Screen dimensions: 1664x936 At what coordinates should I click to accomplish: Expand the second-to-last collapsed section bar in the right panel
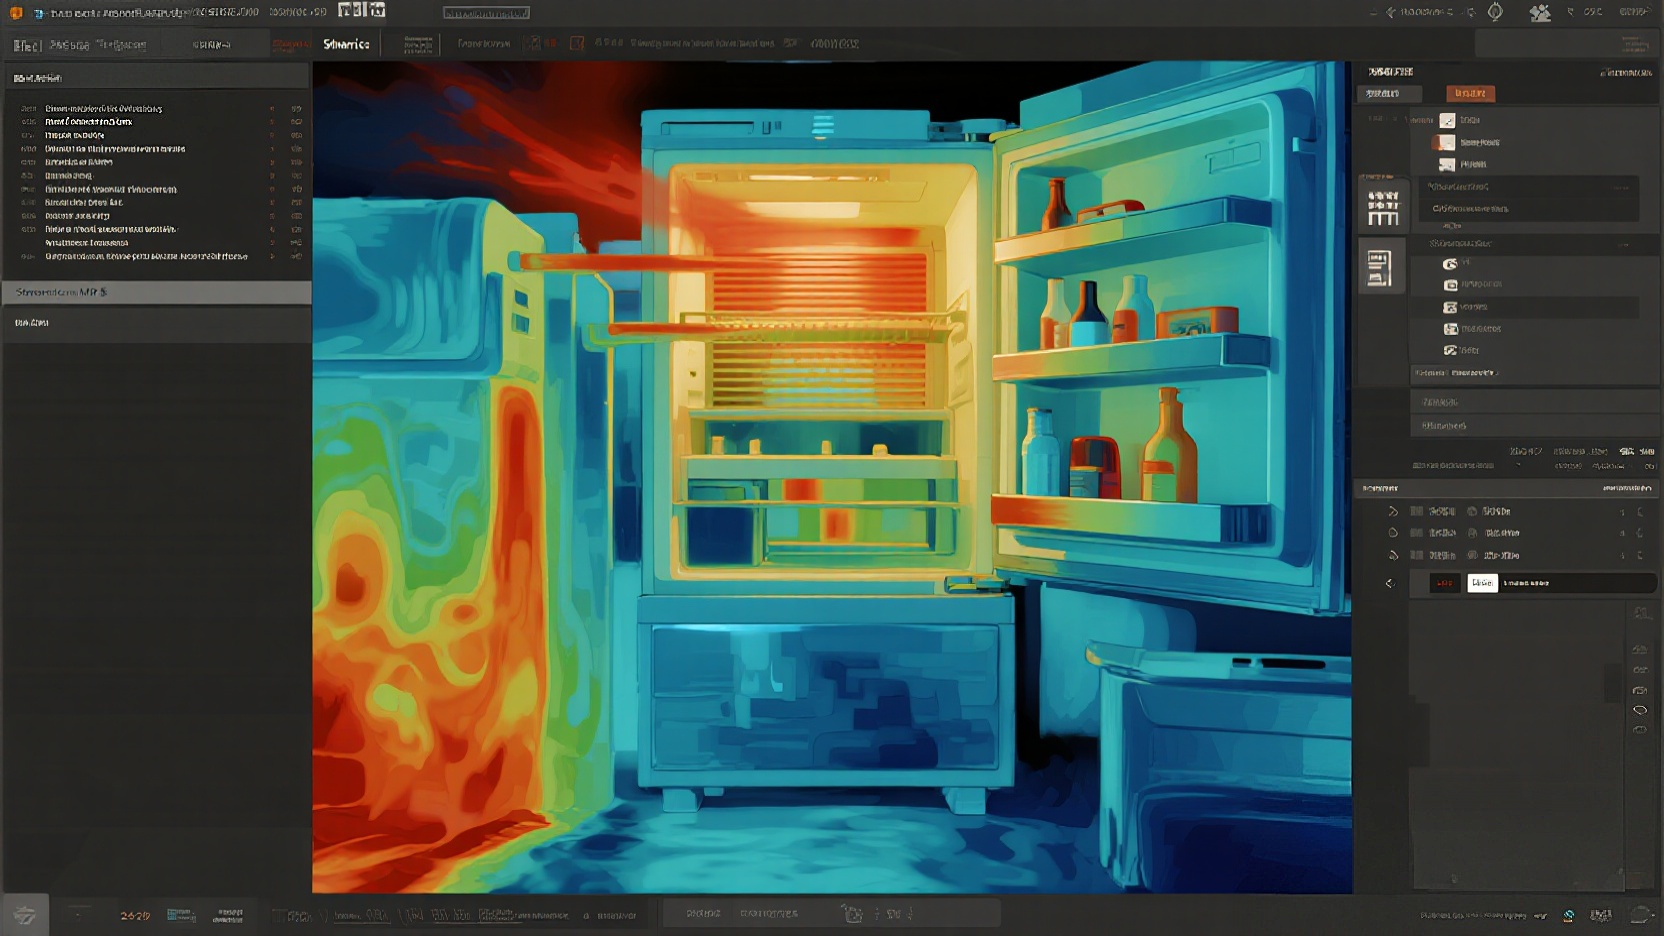(1535, 402)
